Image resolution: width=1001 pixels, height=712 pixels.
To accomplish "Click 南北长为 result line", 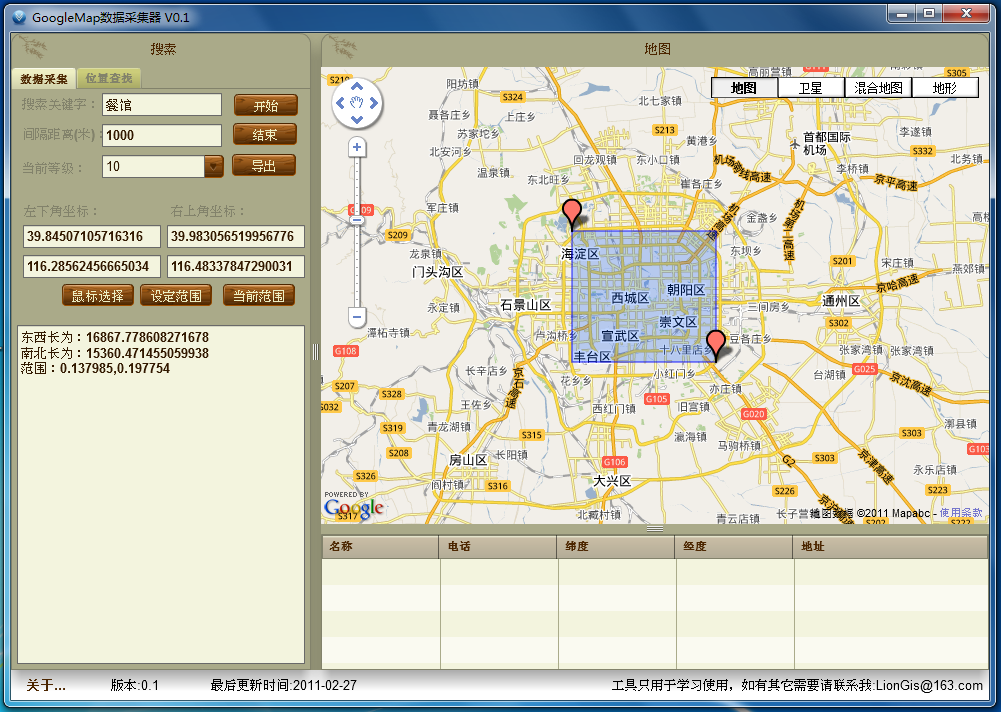I will click(x=115, y=353).
